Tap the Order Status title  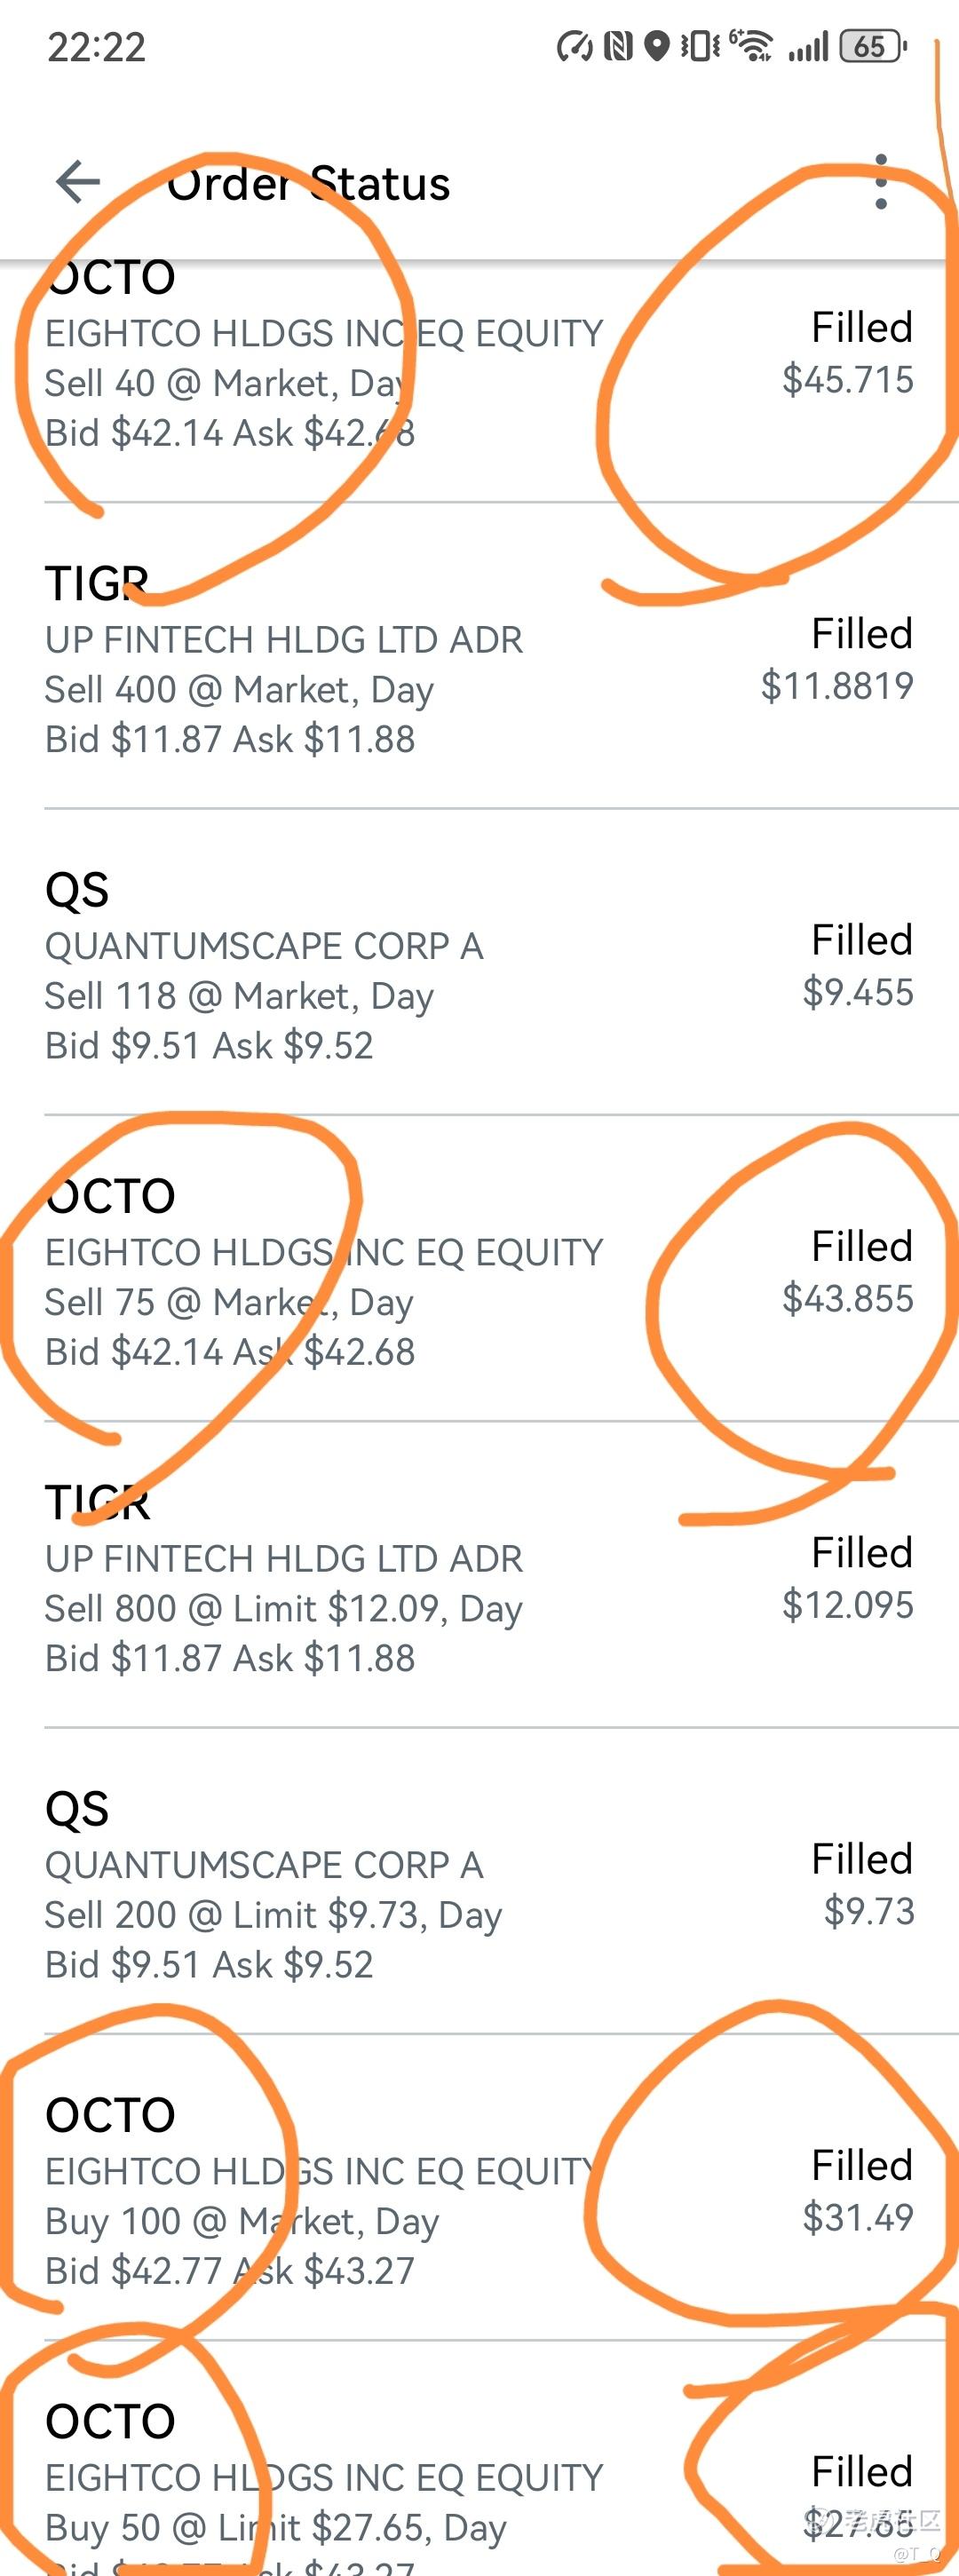tap(308, 184)
